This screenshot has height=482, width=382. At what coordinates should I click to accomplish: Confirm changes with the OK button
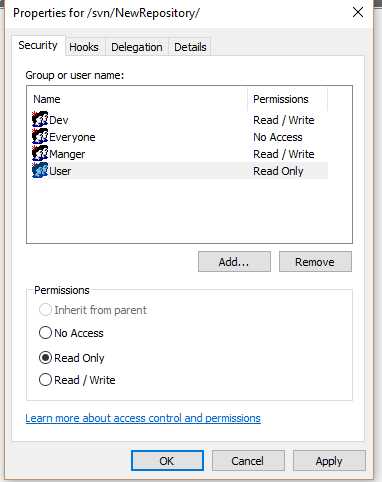click(167, 461)
